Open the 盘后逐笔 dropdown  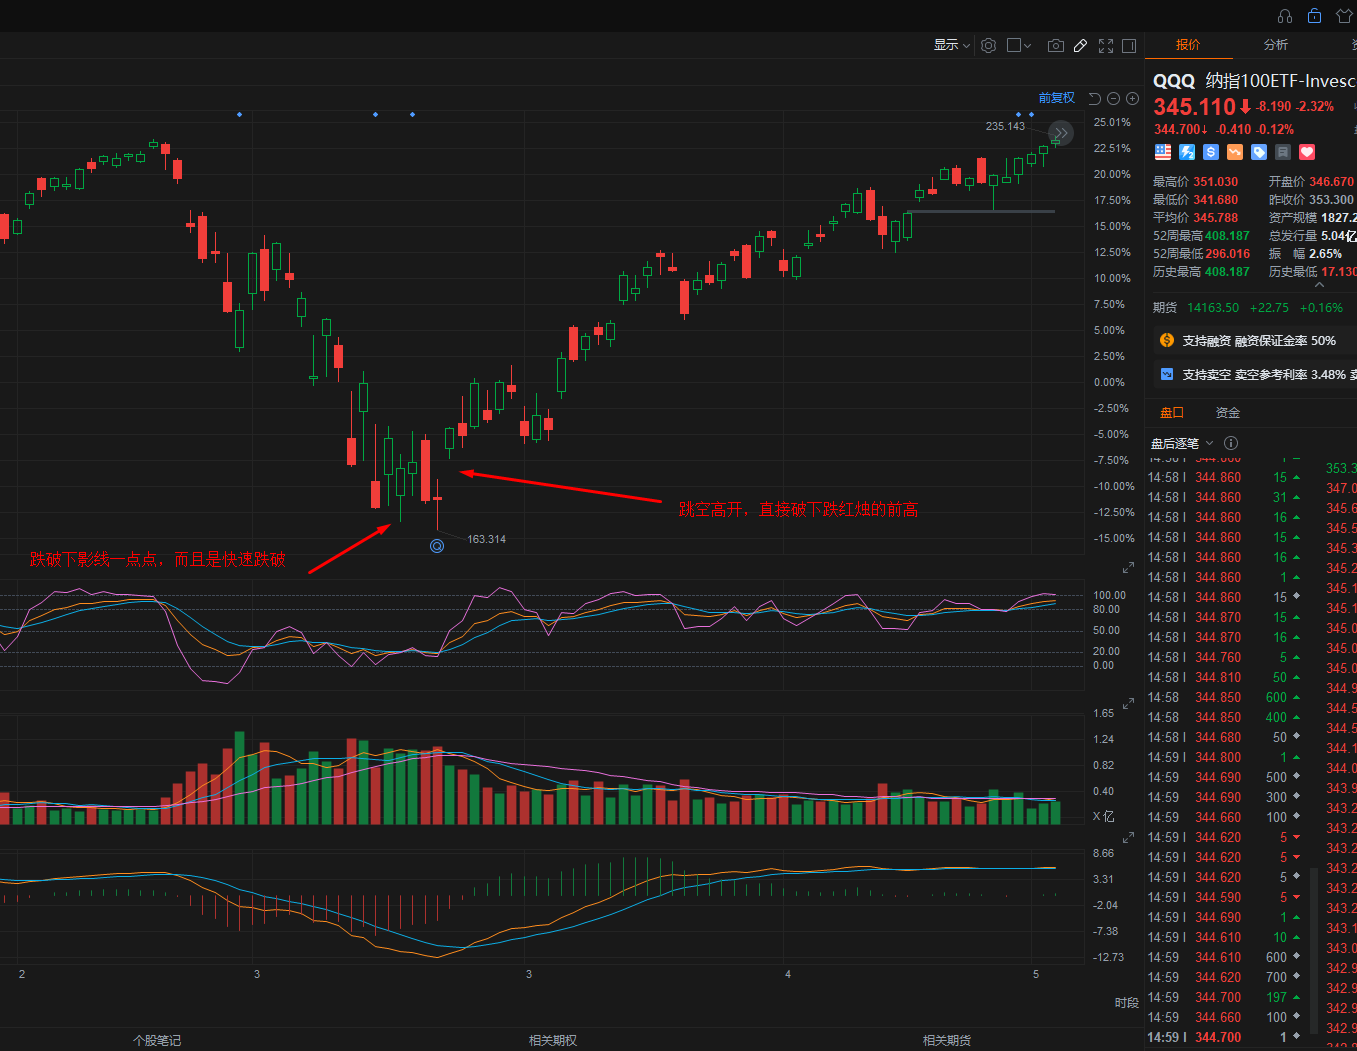pos(1182,443)
